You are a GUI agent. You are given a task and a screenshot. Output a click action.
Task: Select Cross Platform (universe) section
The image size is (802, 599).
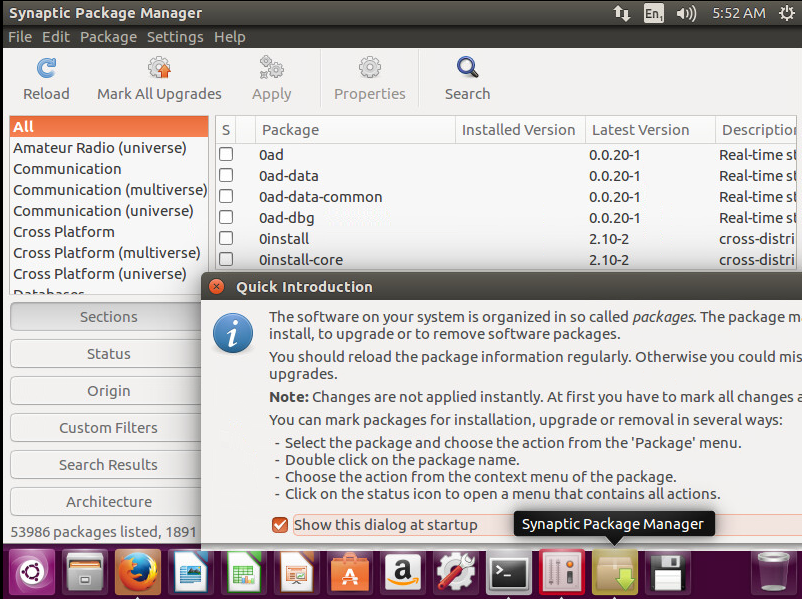point(109,274)
